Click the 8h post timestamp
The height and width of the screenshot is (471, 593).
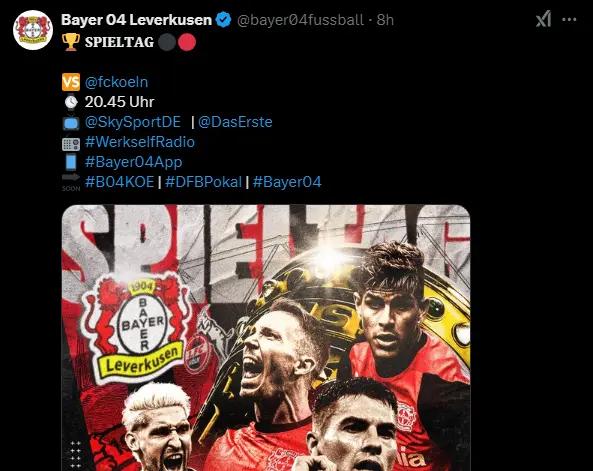click(385, 20)
